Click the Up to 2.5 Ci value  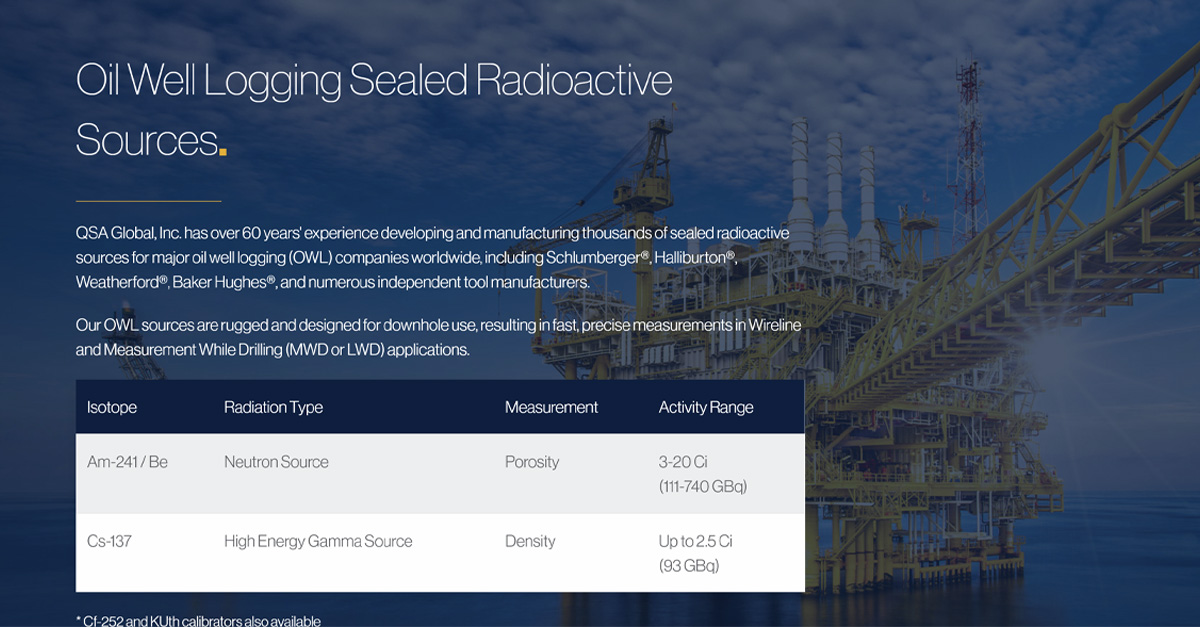pyautogui.click(x=695, y=541)
